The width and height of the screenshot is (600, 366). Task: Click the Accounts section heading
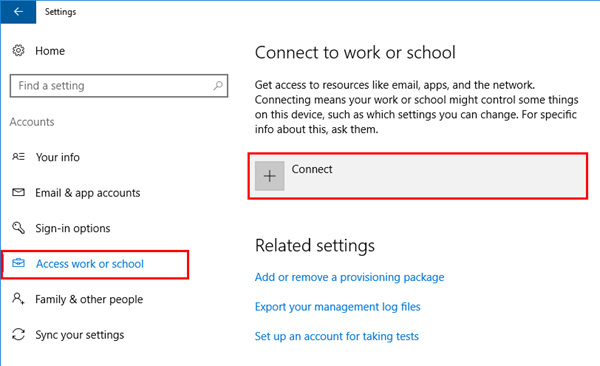click(32, 122)
